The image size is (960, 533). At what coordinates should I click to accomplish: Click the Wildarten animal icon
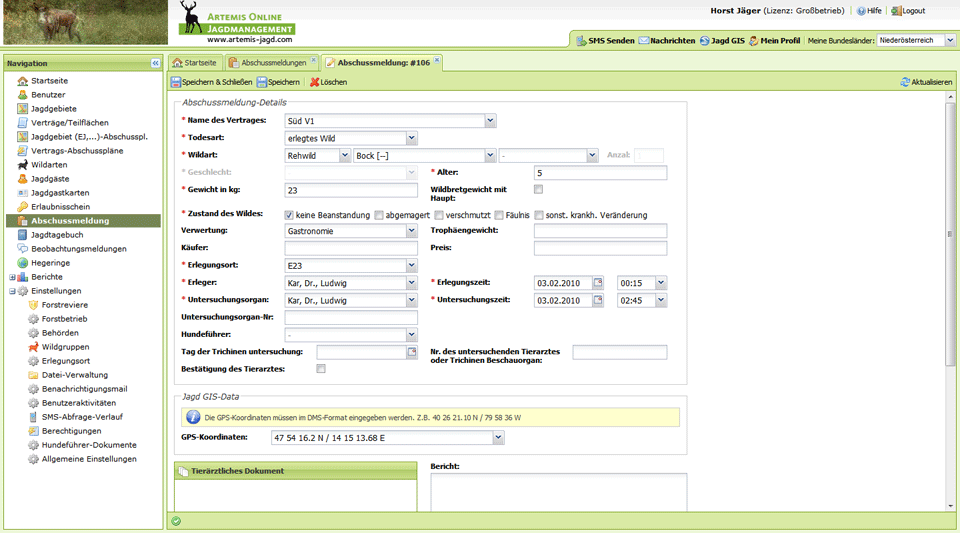coord(23,165)
